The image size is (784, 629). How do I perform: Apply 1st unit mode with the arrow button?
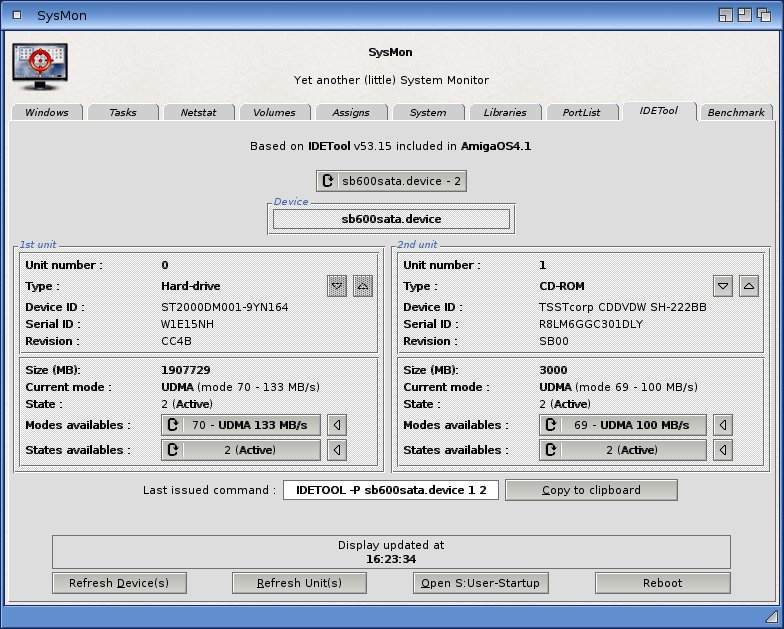[337, 425]
